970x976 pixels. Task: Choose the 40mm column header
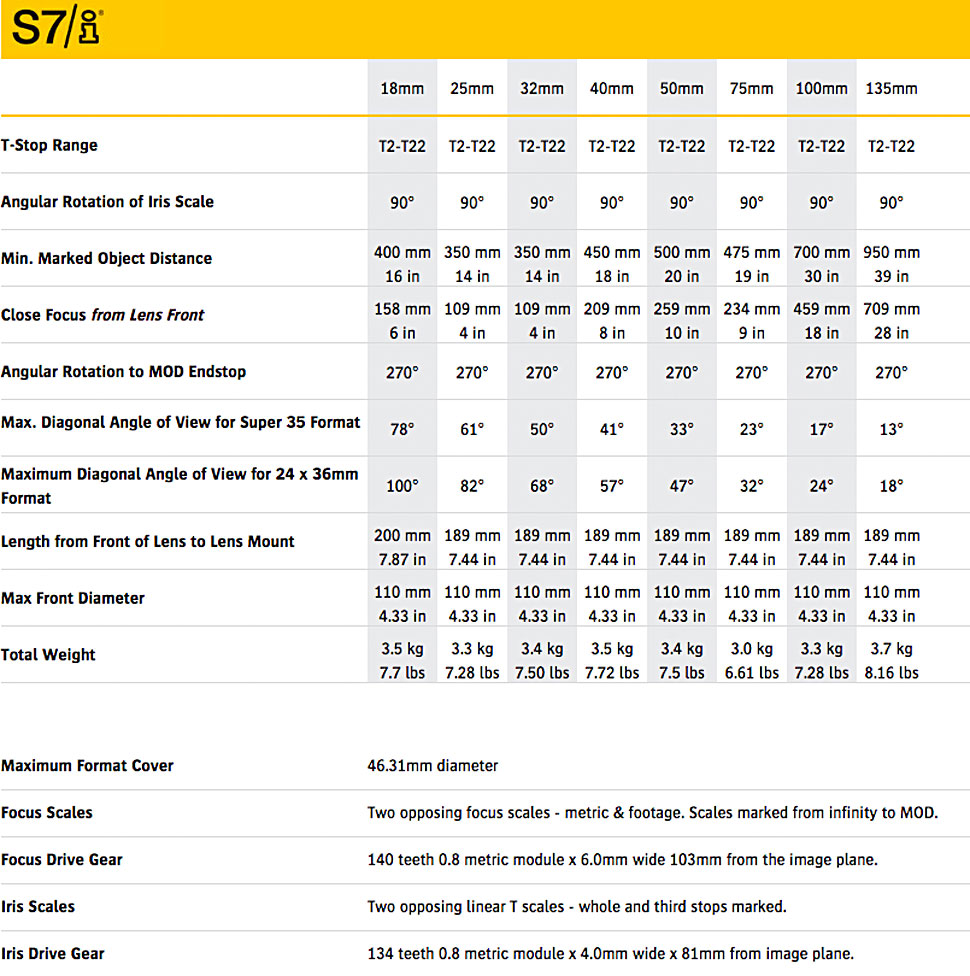[x=611, y=88]
